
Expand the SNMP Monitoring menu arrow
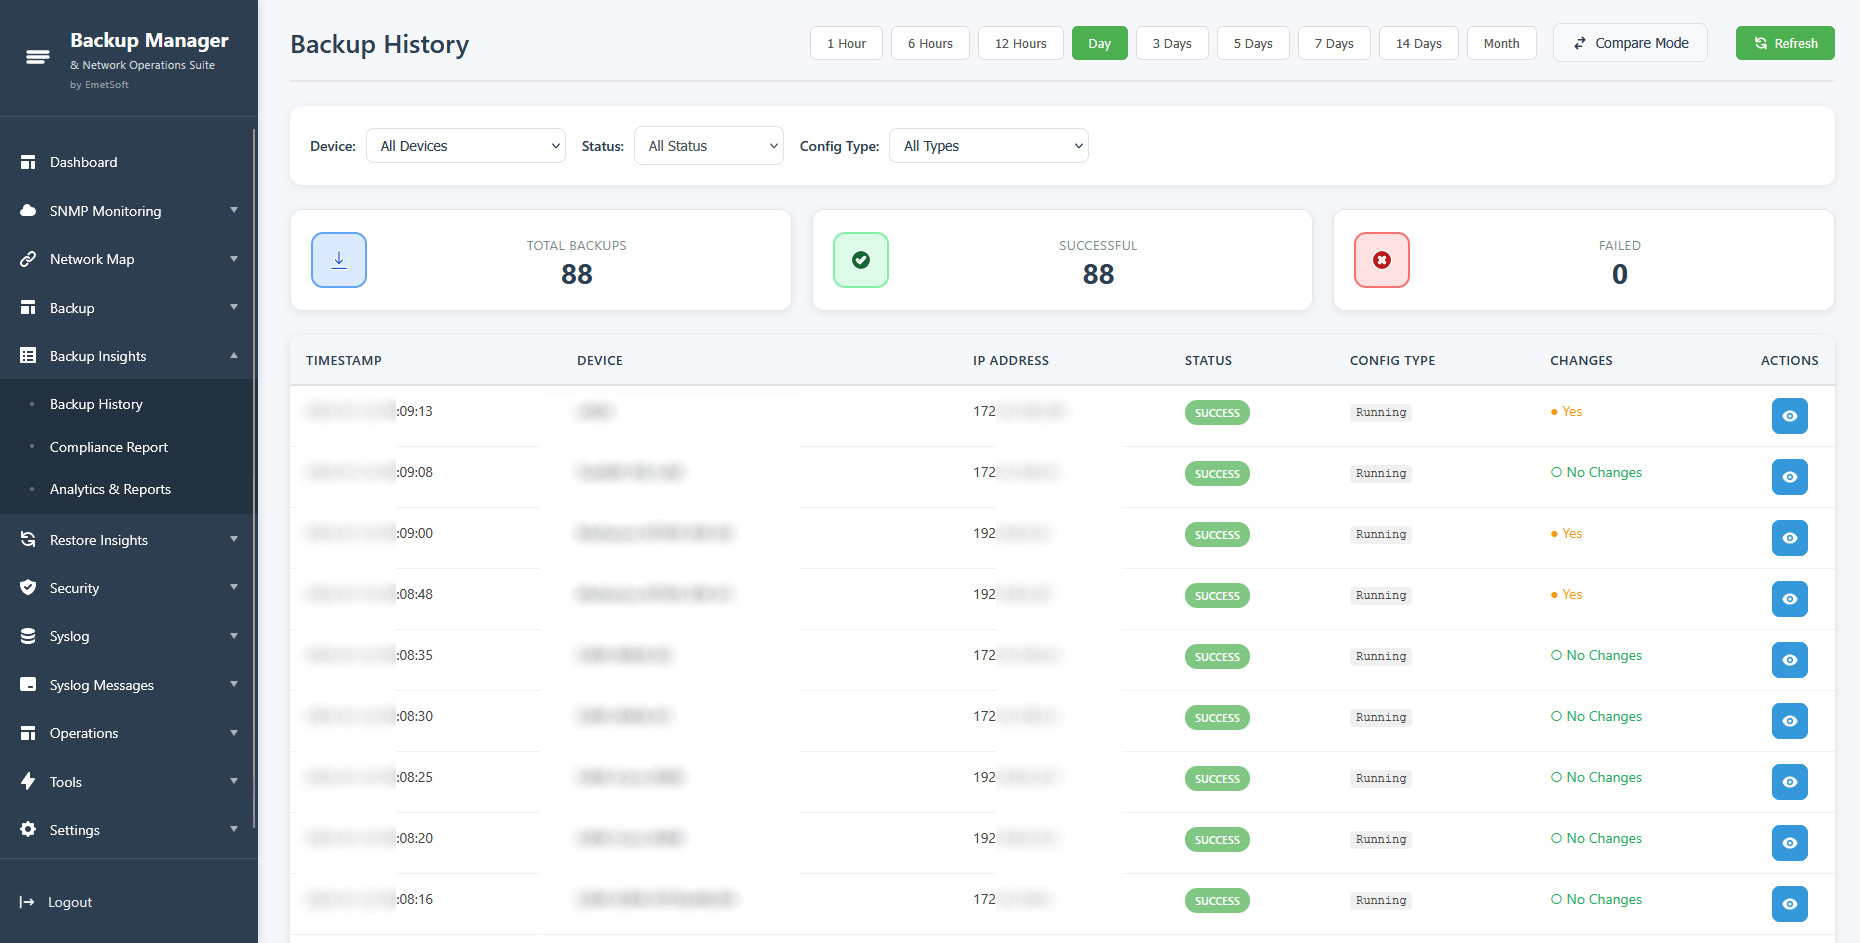[x=234, y=210]
